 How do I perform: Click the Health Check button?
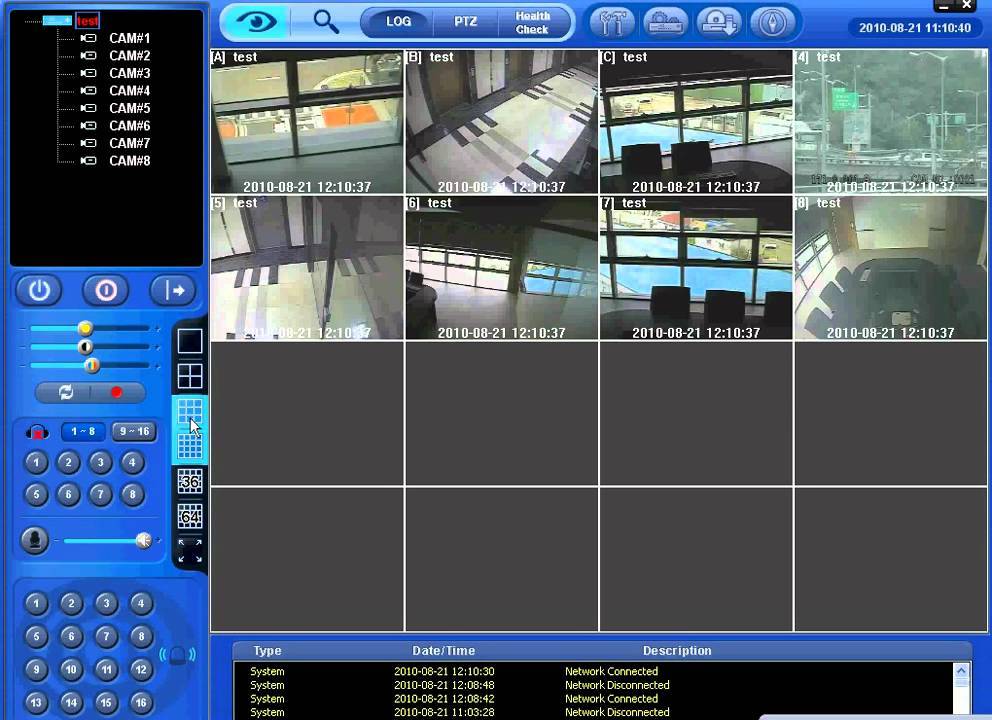pos(532,22)
